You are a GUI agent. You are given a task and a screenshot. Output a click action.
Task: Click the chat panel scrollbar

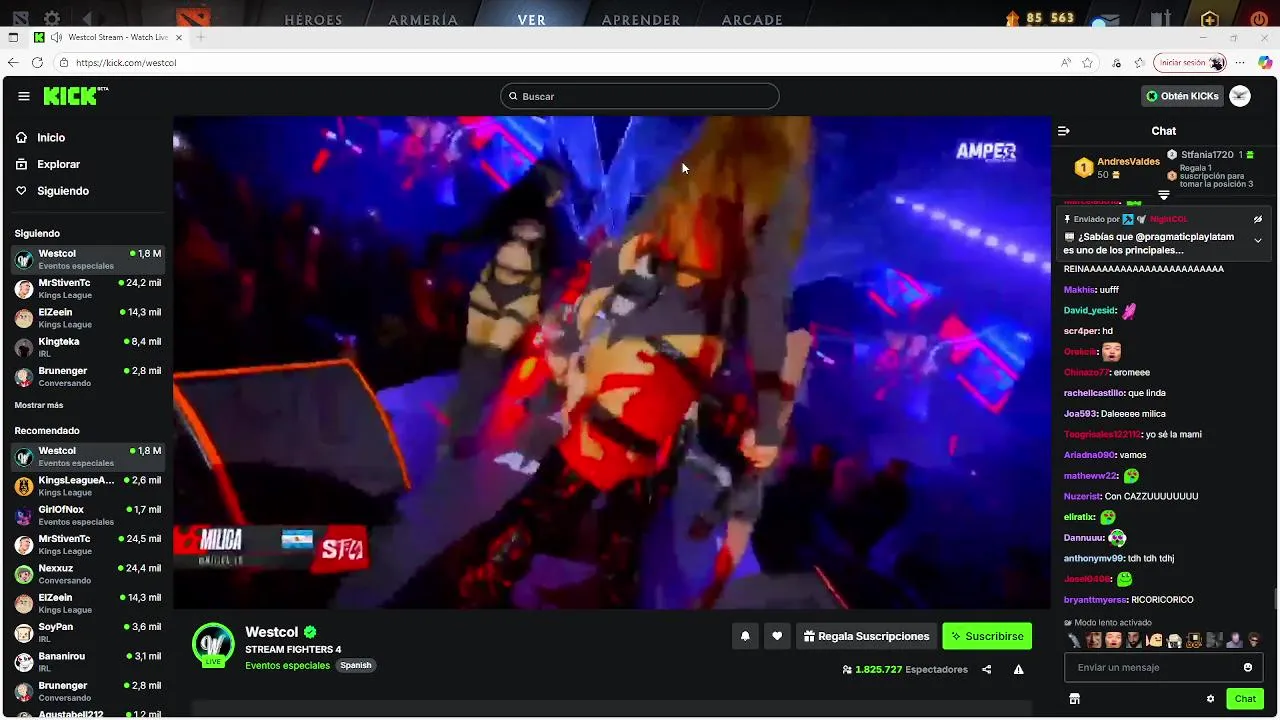point(1275,598)
